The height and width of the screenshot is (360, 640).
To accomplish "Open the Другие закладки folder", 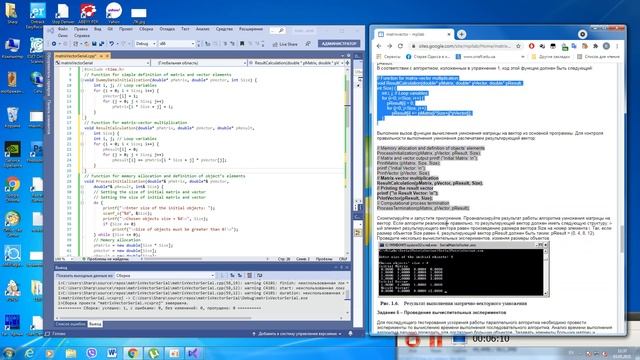I will [551, 57].
